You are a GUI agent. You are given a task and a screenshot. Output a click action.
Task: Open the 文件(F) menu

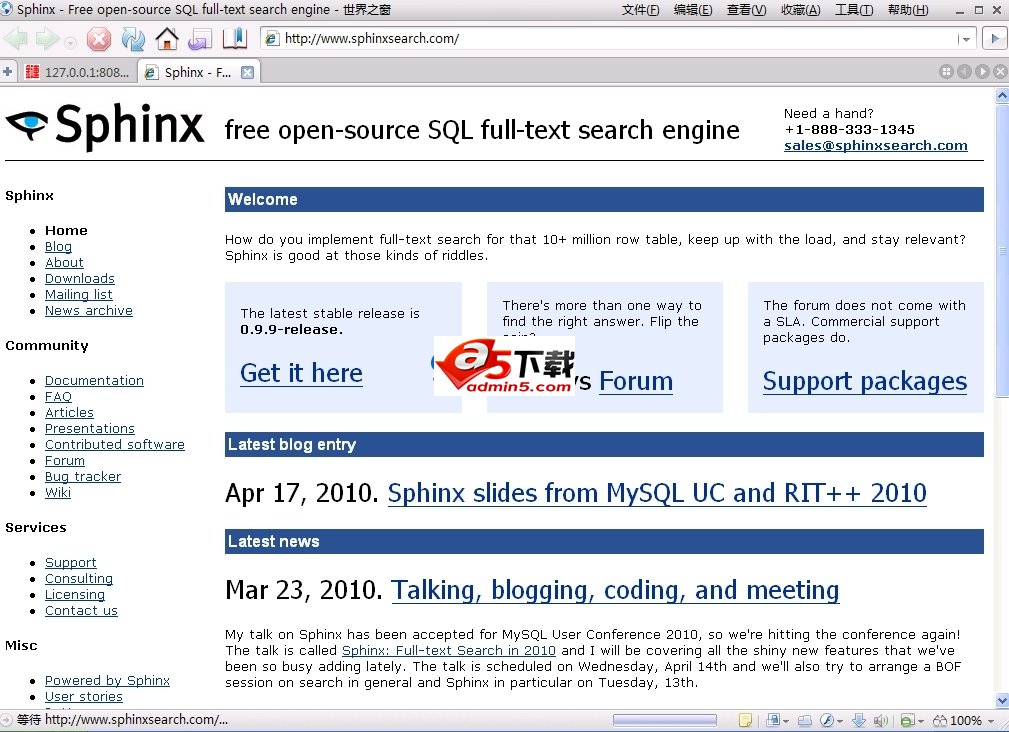tap(640, 10)
